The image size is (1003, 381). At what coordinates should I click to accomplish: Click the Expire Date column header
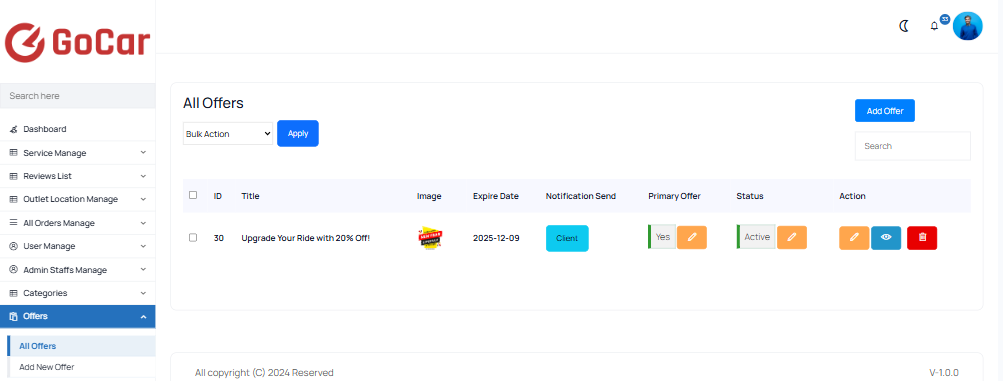(x=496, y=196)
